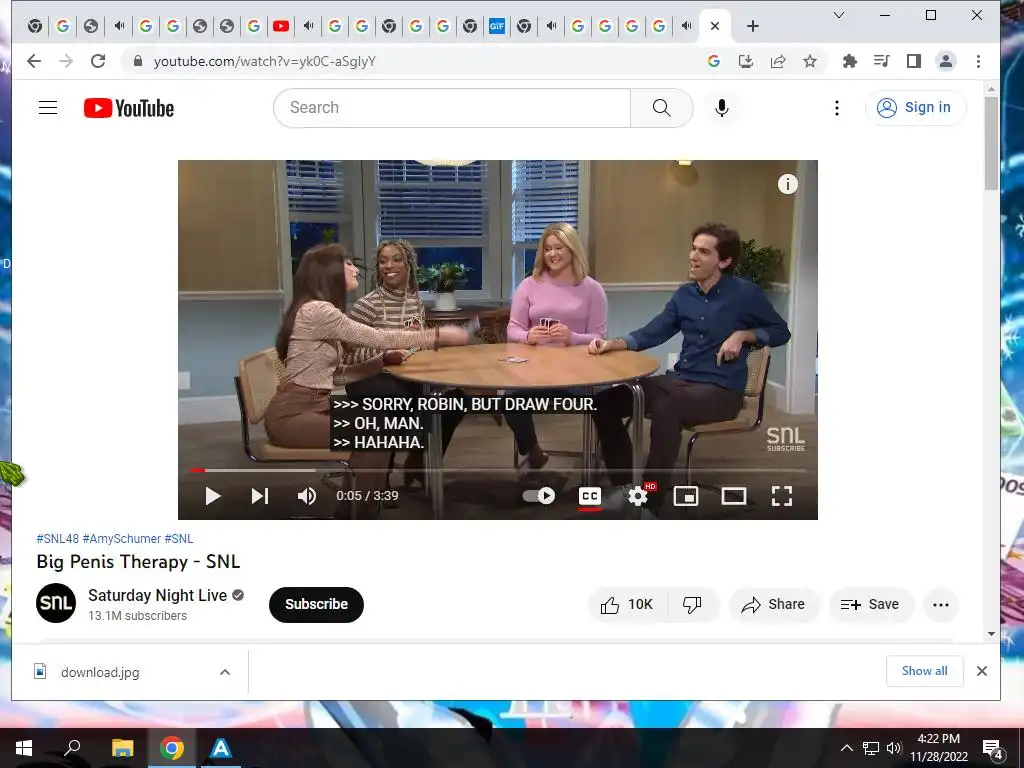Open Windows taskbar search

72,748
